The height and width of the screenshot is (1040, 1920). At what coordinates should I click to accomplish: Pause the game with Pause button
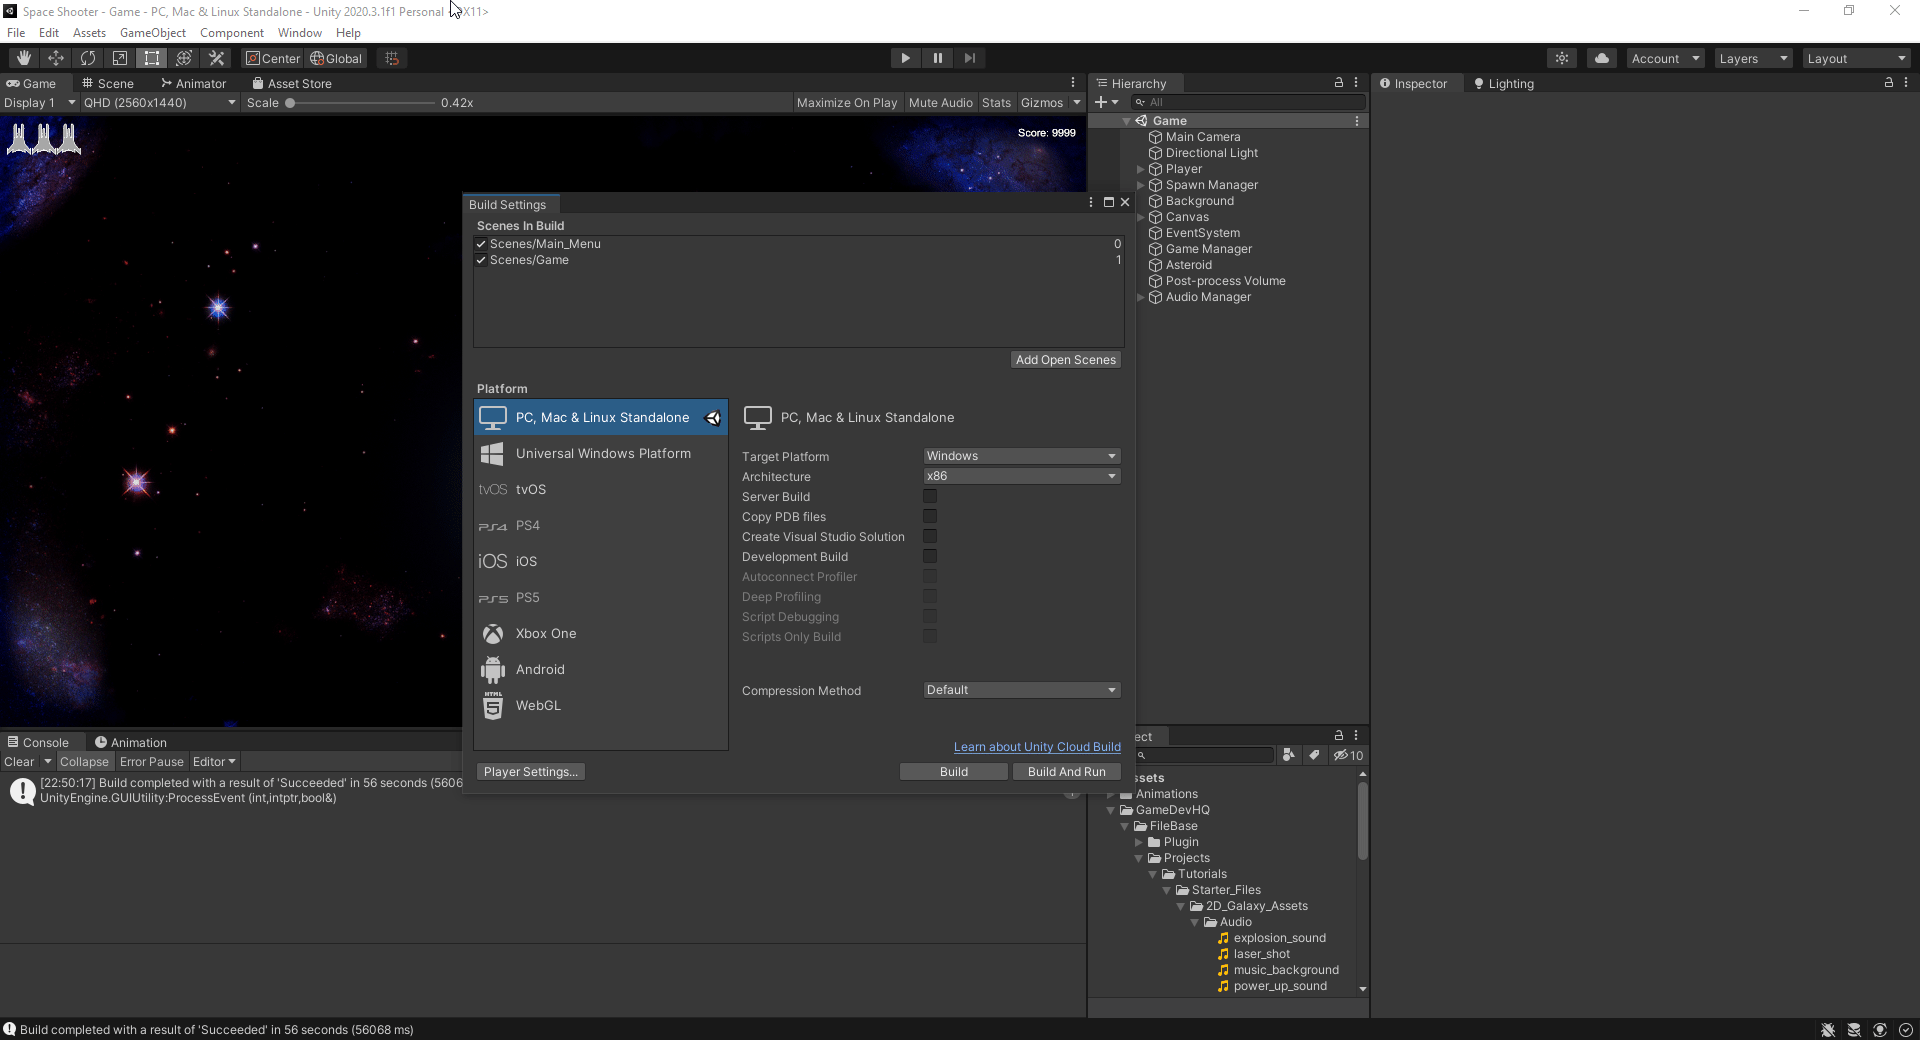[x=937, y=58]
